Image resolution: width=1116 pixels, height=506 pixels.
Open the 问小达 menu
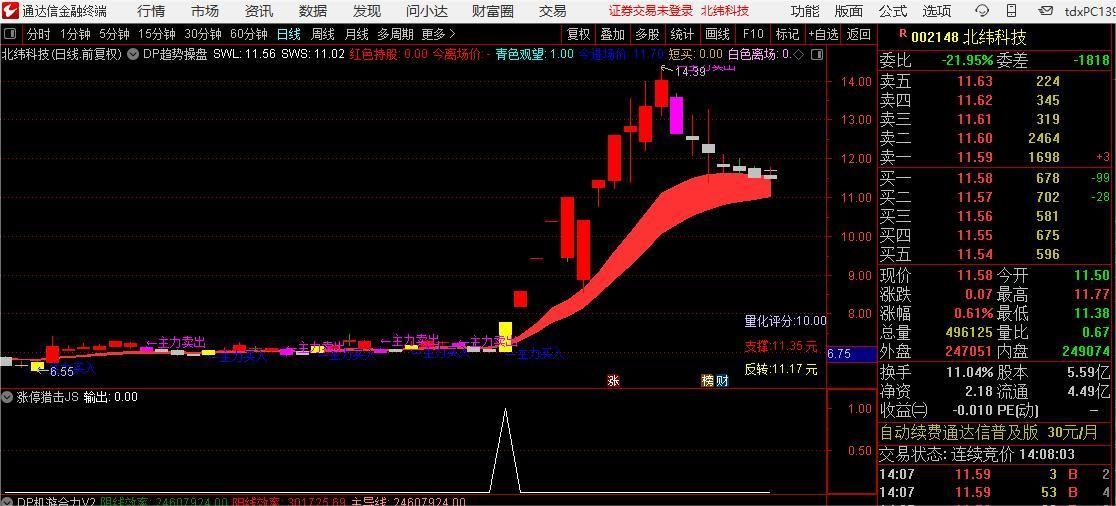[x=427, y=11]
